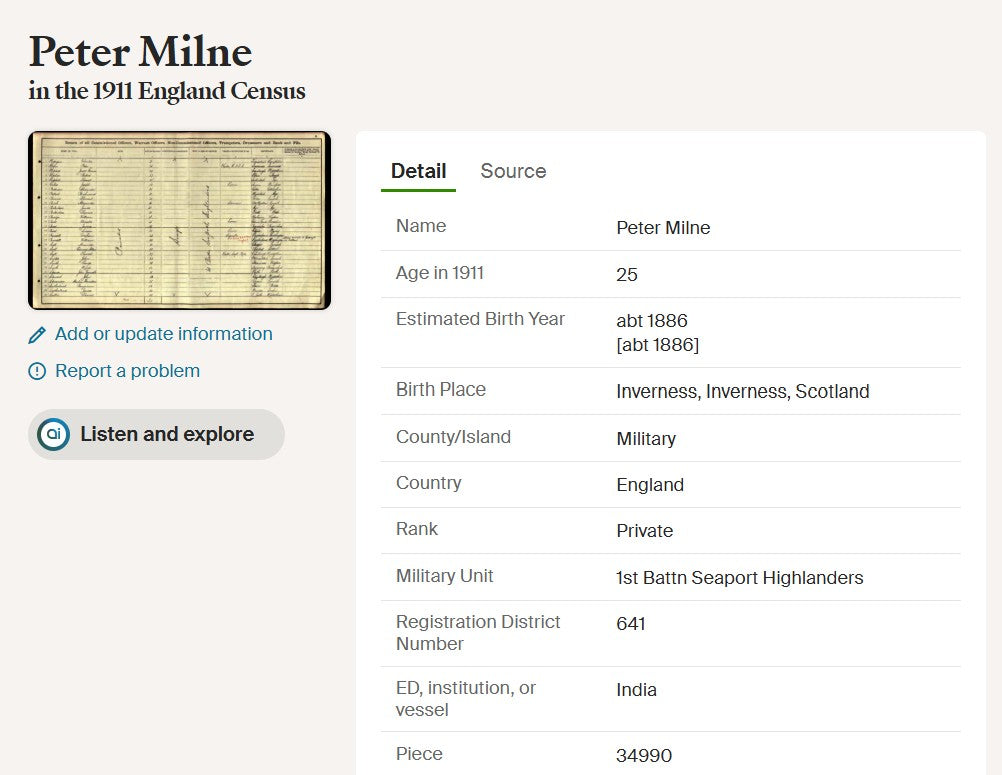
Task: Select the County/Island value Military
Action: coord(646,439)
